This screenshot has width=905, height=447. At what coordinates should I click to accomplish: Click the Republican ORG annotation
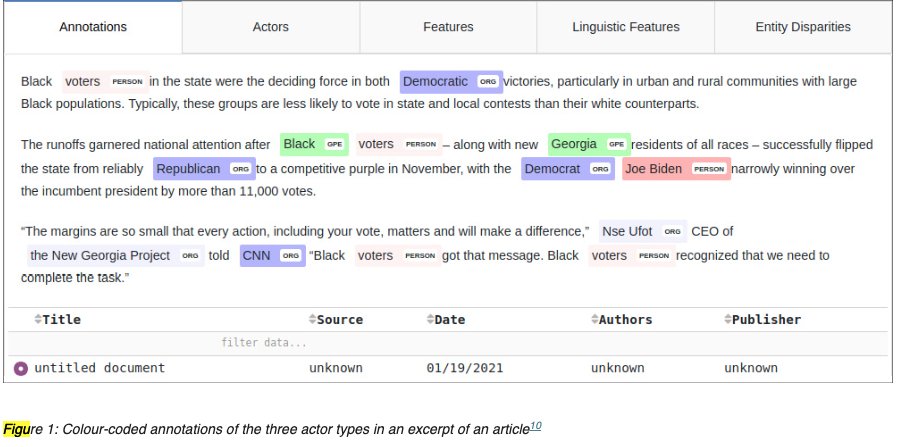[204, 169]
